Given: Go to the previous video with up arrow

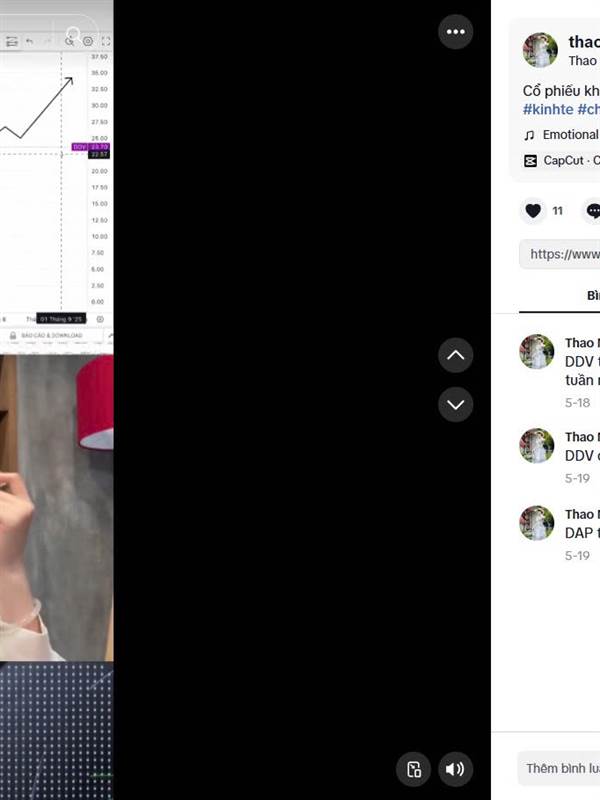Looking at the screenshot, I should 455,355.
